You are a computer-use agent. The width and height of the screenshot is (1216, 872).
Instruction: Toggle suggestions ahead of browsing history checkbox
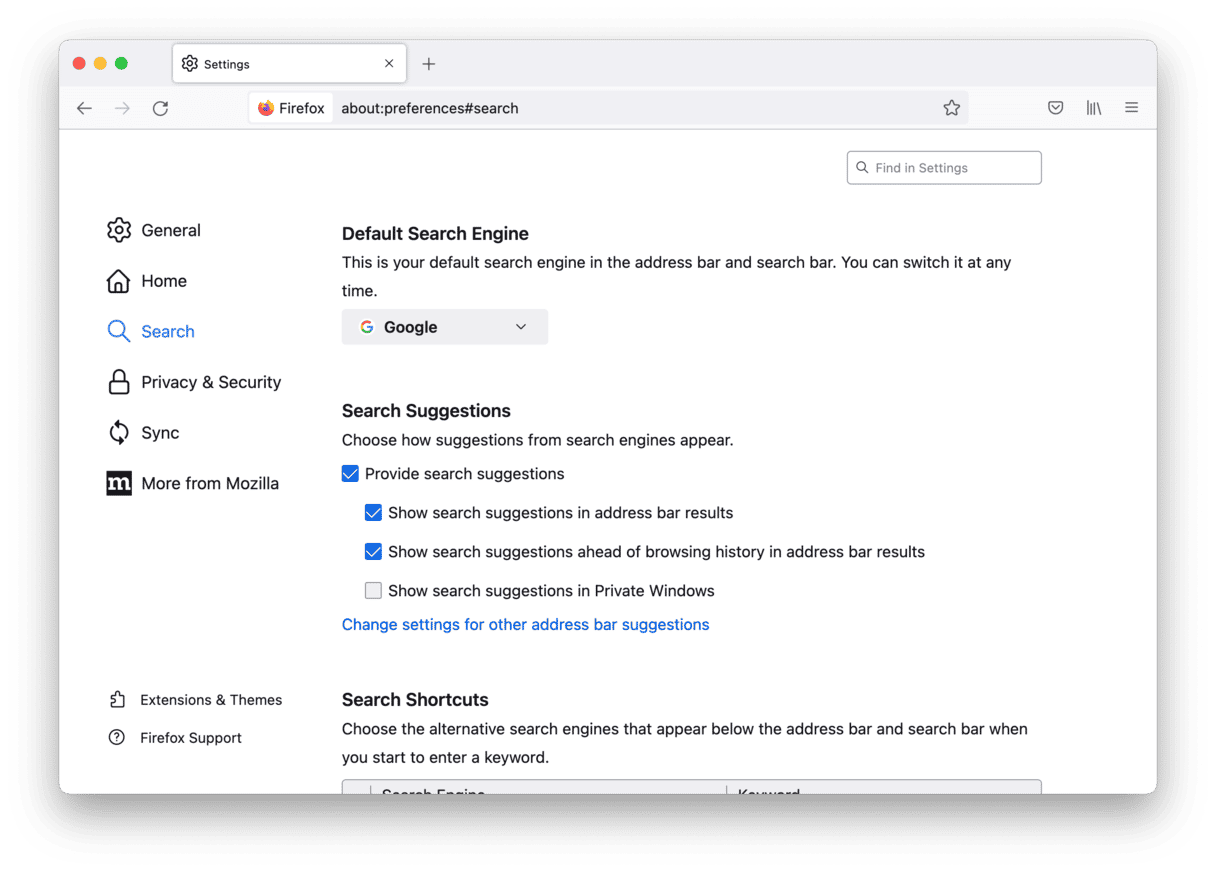coord(373,552)
